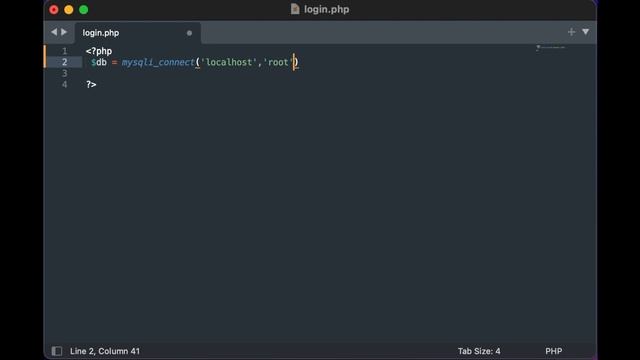Click the mysqli_connect function name
The height and width of the screenshot is (360, 640).
pyautogui.click(x=158, y=62)
